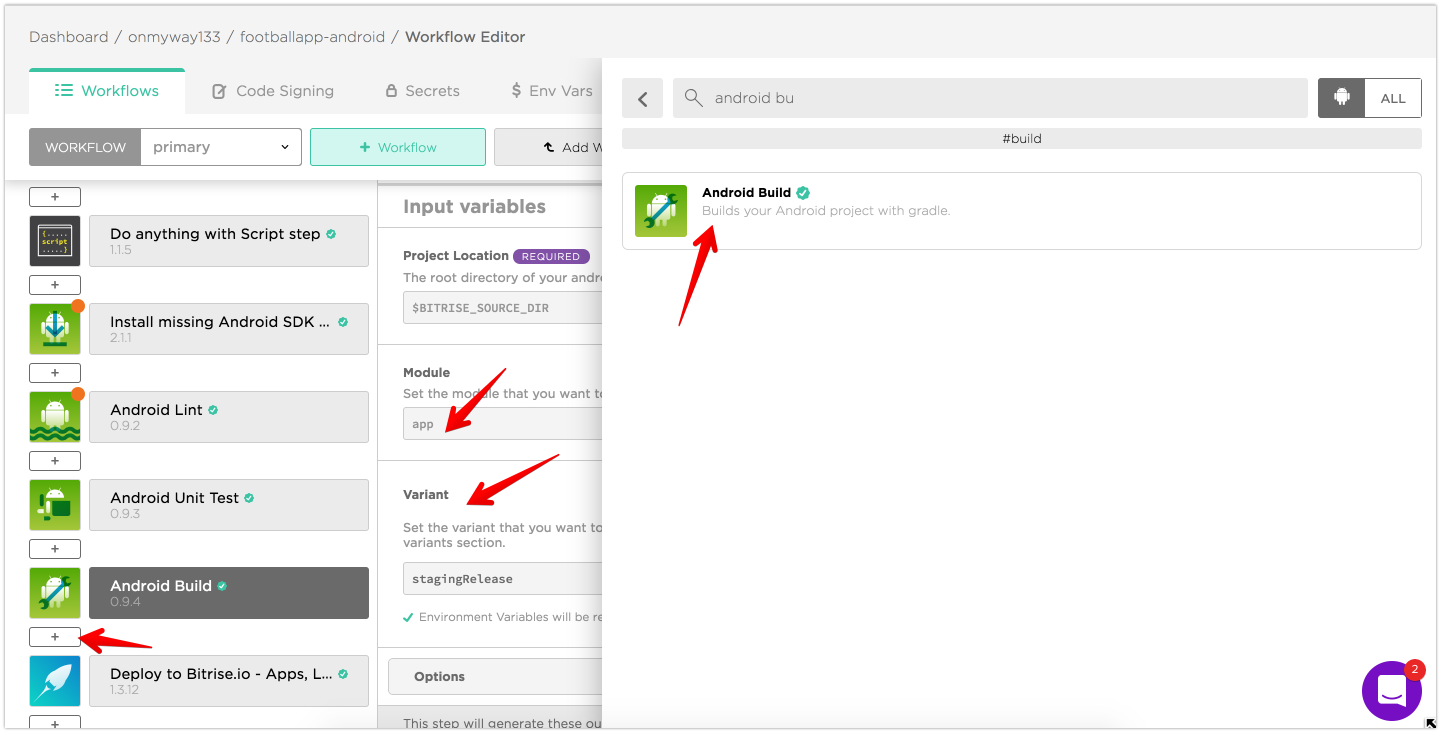Select the Android Build search result
Image resolution: width=1441 pixels, height=733 pixels.
tap(1021, 211)
